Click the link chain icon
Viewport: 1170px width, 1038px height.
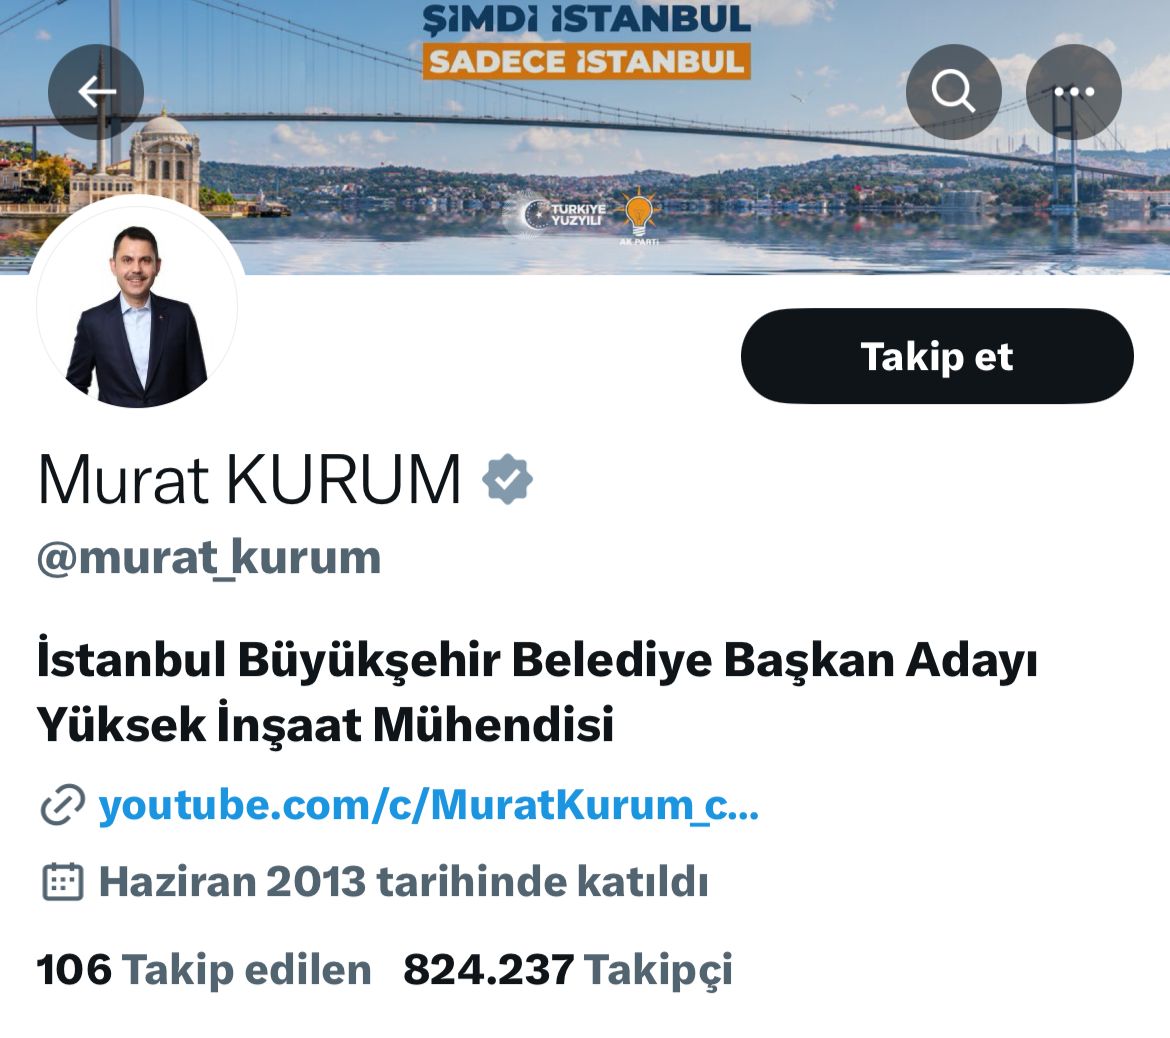[x=62, y=805]
